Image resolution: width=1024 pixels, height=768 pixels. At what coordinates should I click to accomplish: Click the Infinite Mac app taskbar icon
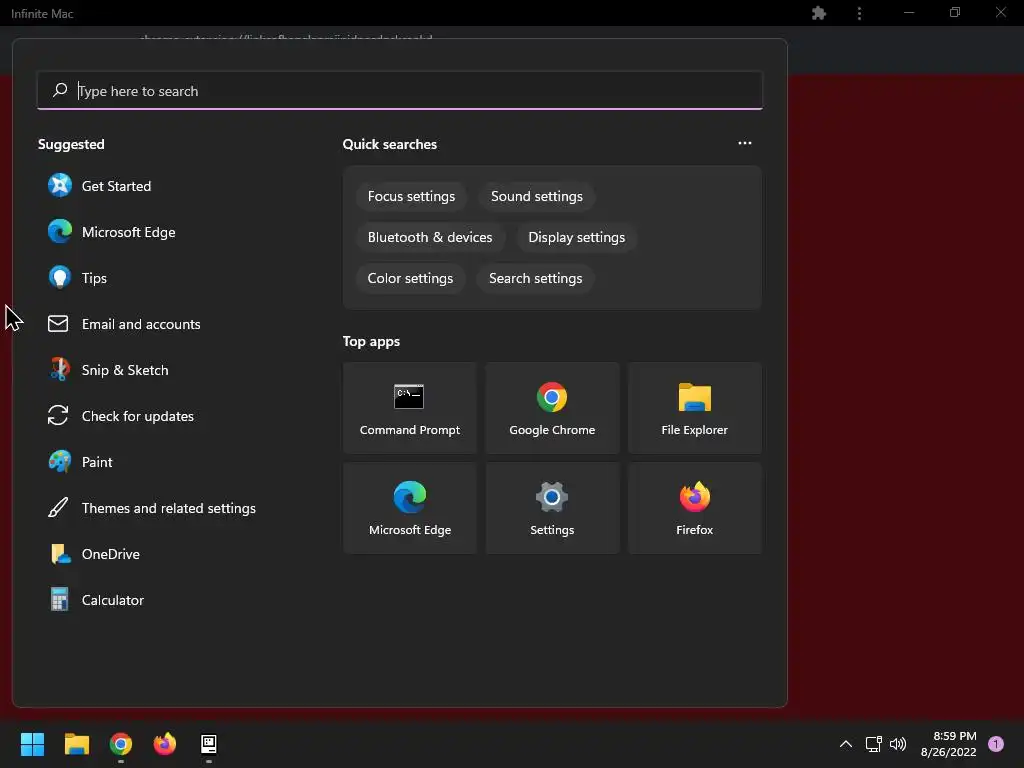(x=209, y=744)
